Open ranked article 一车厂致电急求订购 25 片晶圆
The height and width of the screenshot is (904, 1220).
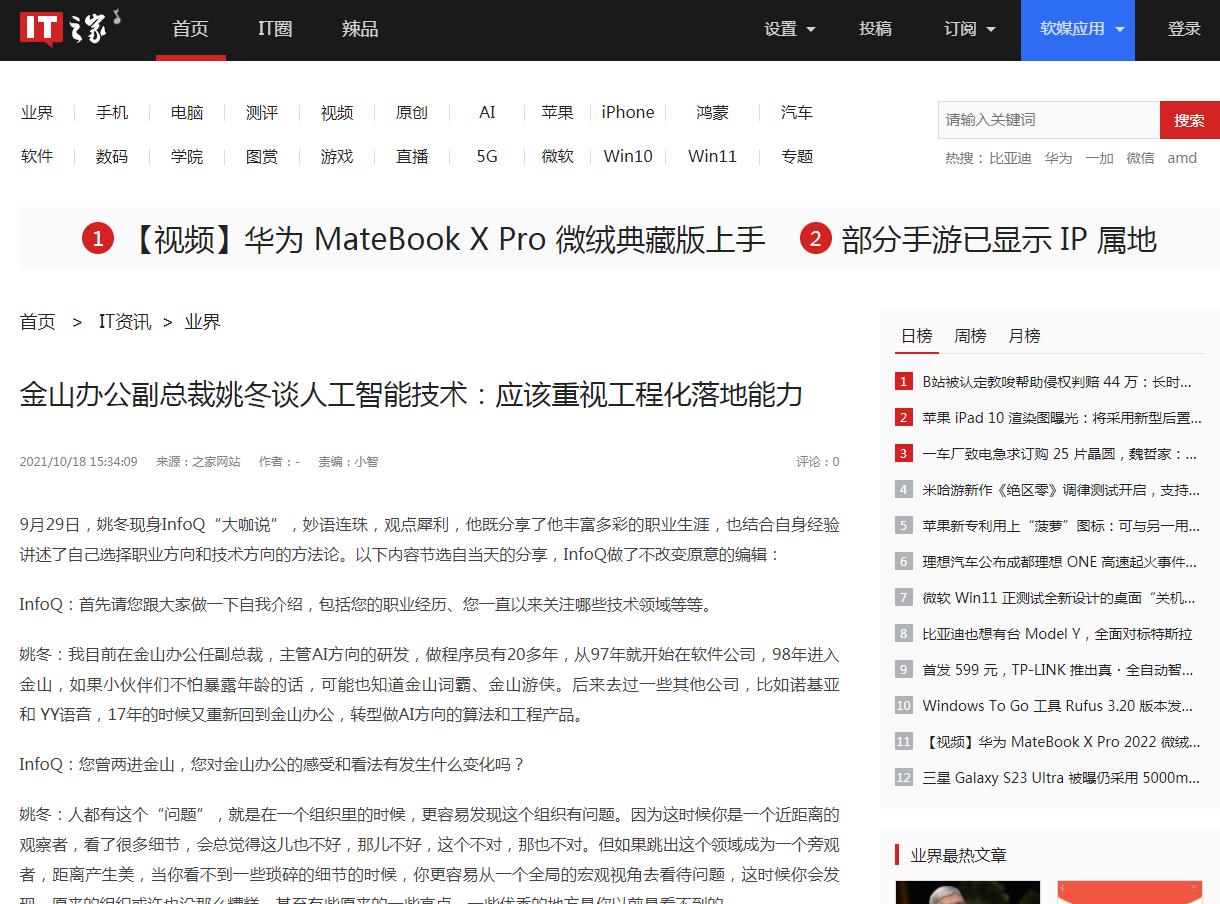pyautogui.click(x=1060, y=454)
